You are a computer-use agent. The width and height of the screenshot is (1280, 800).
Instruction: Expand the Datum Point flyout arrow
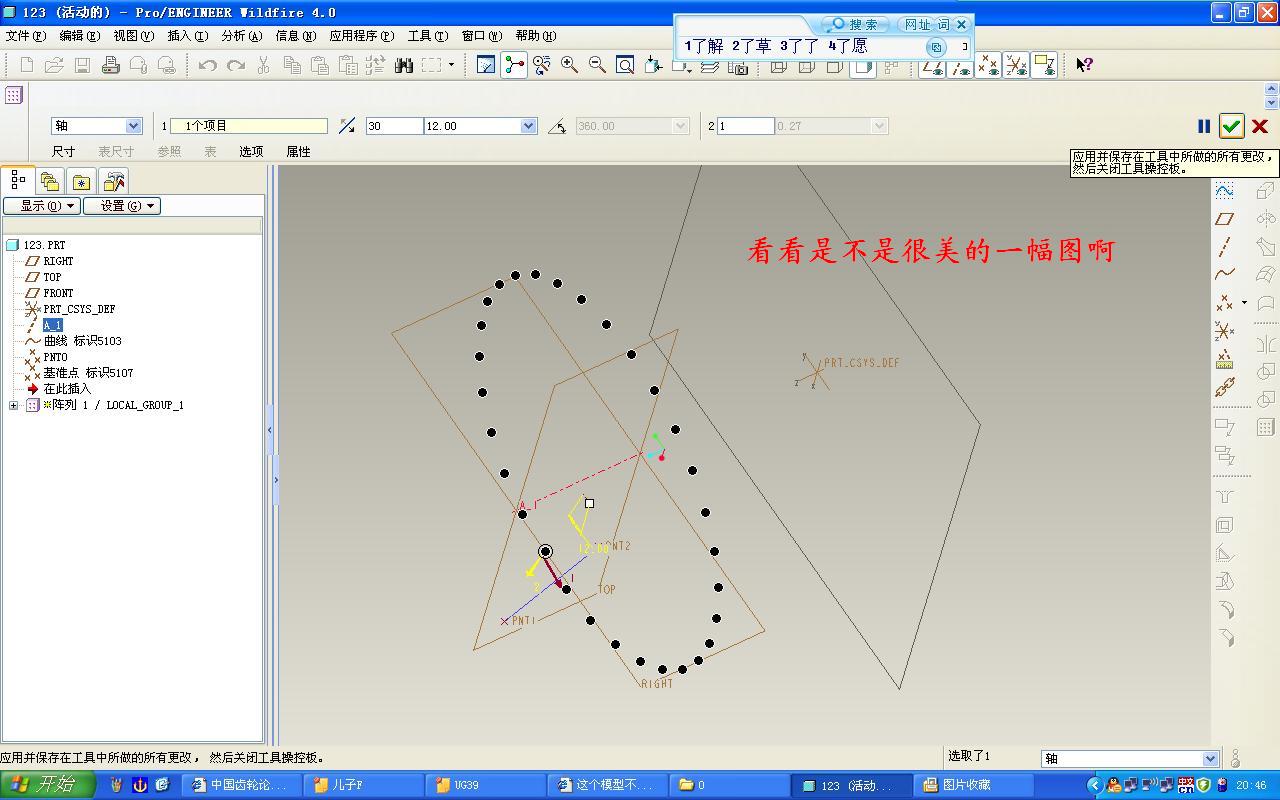coord(1244,302)
